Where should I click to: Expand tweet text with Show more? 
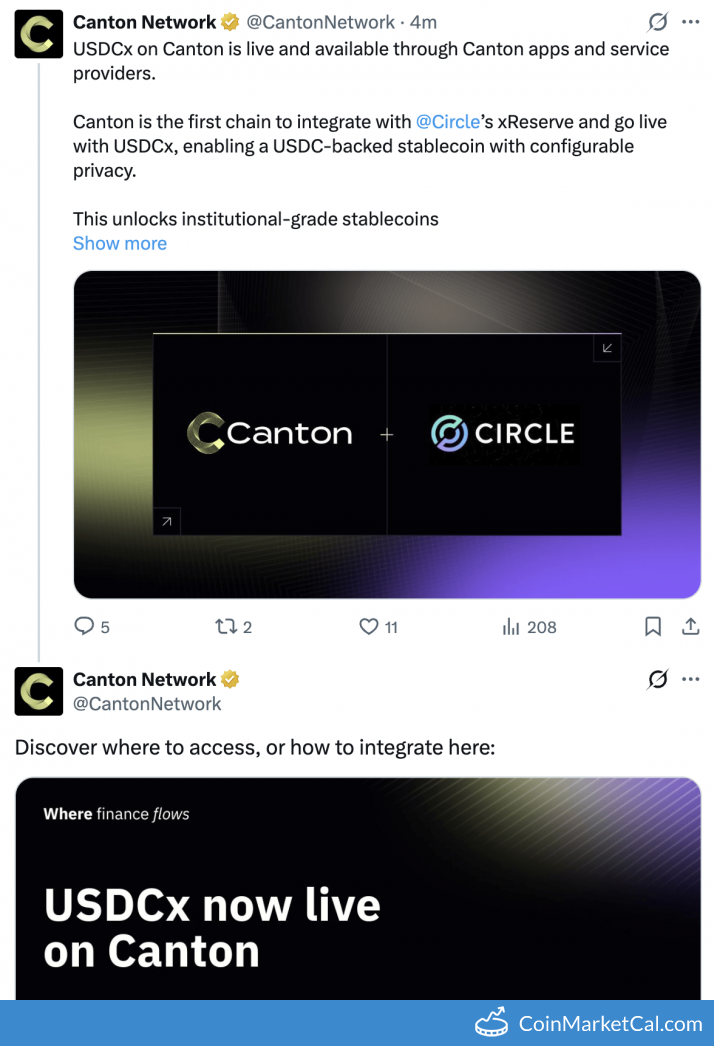120,243
